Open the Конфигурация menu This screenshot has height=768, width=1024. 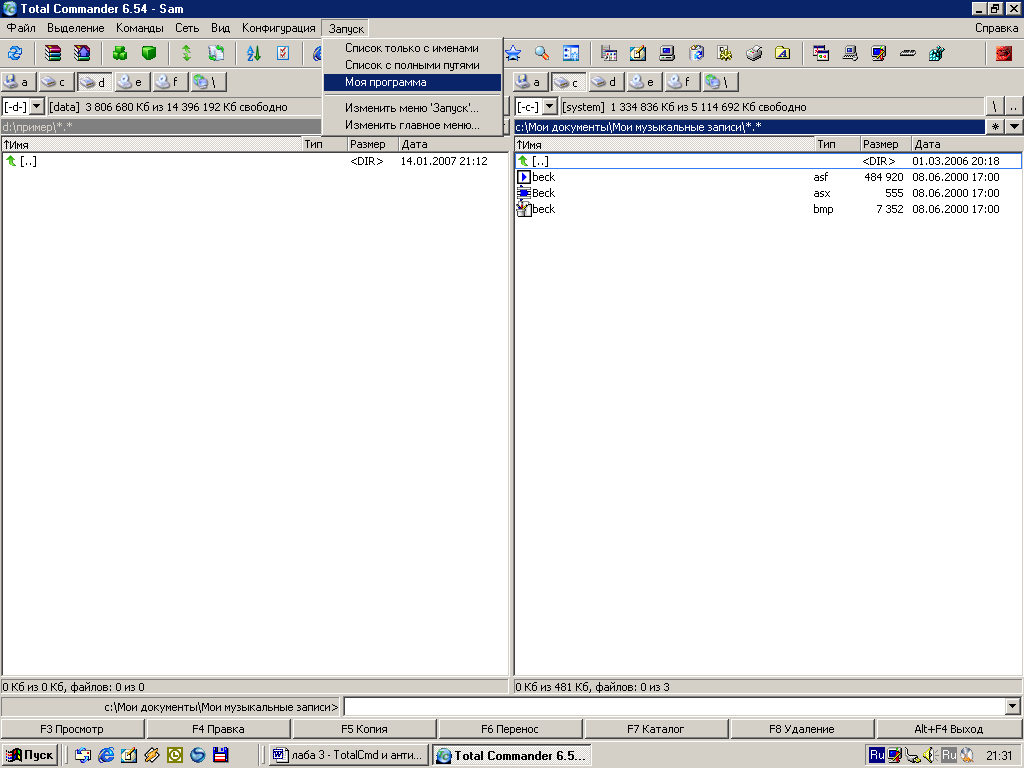[x=278, y=28]
